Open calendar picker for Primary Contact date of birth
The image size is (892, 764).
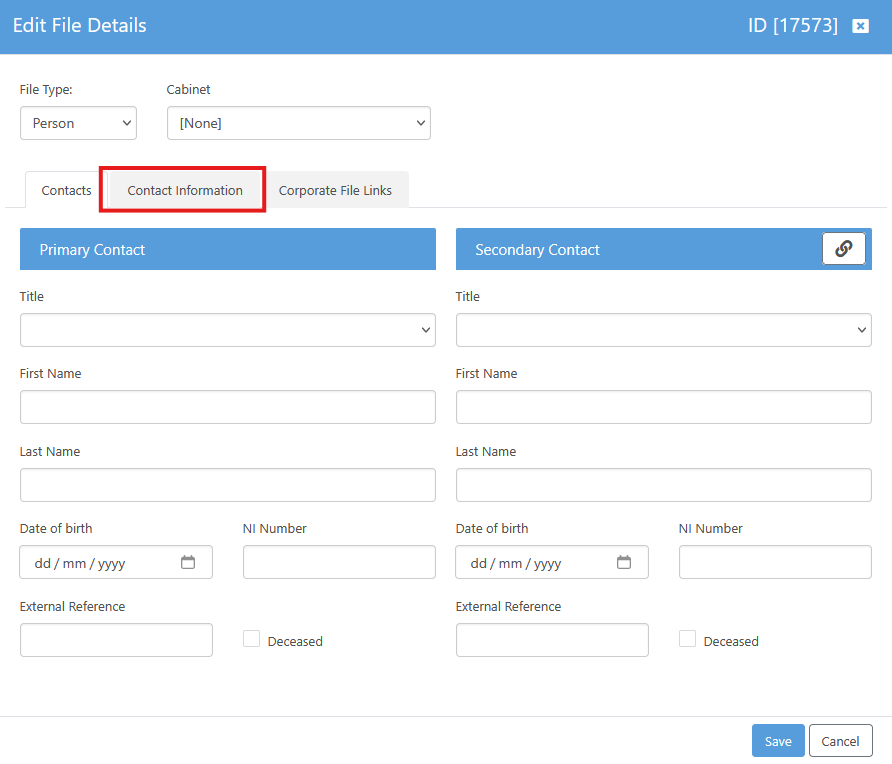(x=188, y=563)
